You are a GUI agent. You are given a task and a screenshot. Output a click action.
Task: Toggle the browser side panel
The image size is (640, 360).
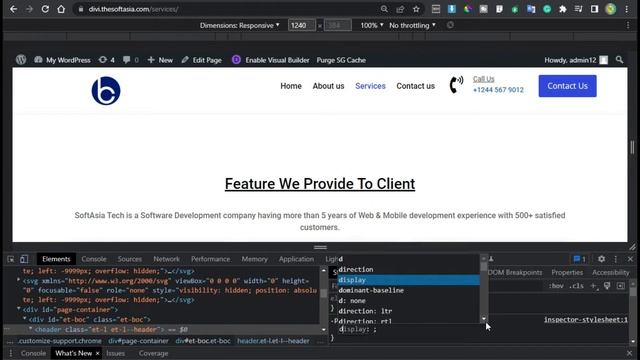[594, 9]
